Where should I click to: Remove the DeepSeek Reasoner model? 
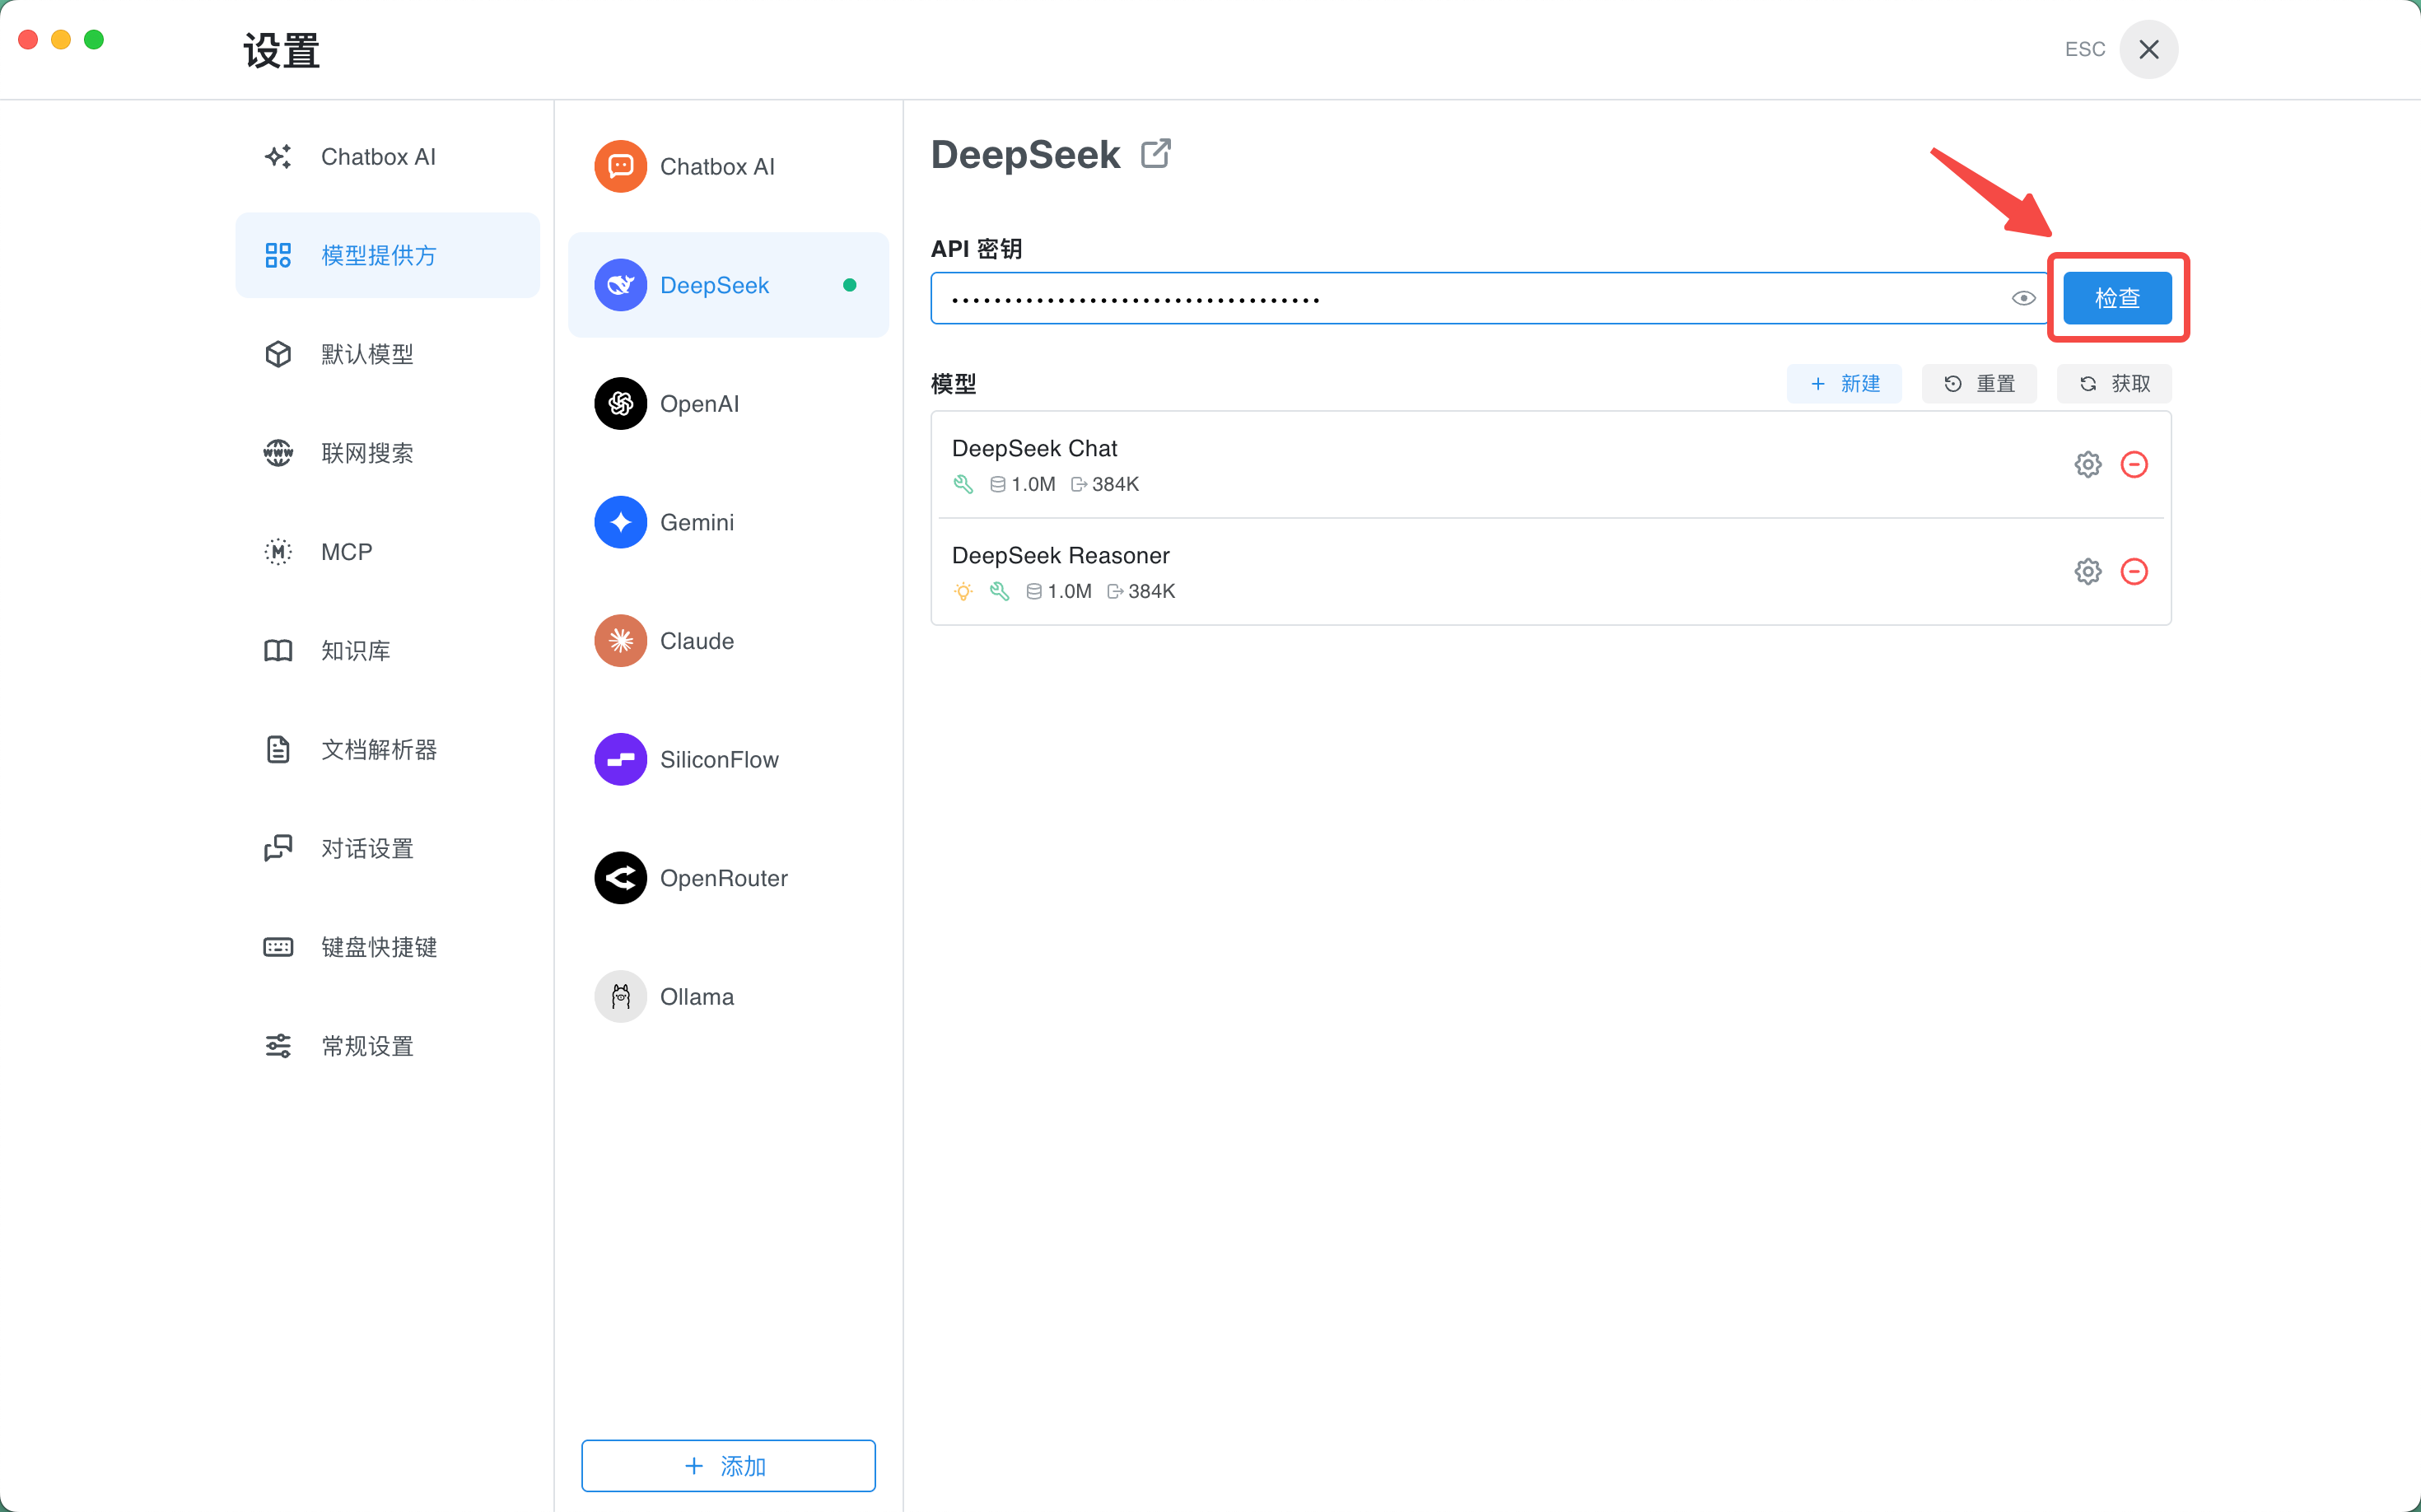[2134, 572]
